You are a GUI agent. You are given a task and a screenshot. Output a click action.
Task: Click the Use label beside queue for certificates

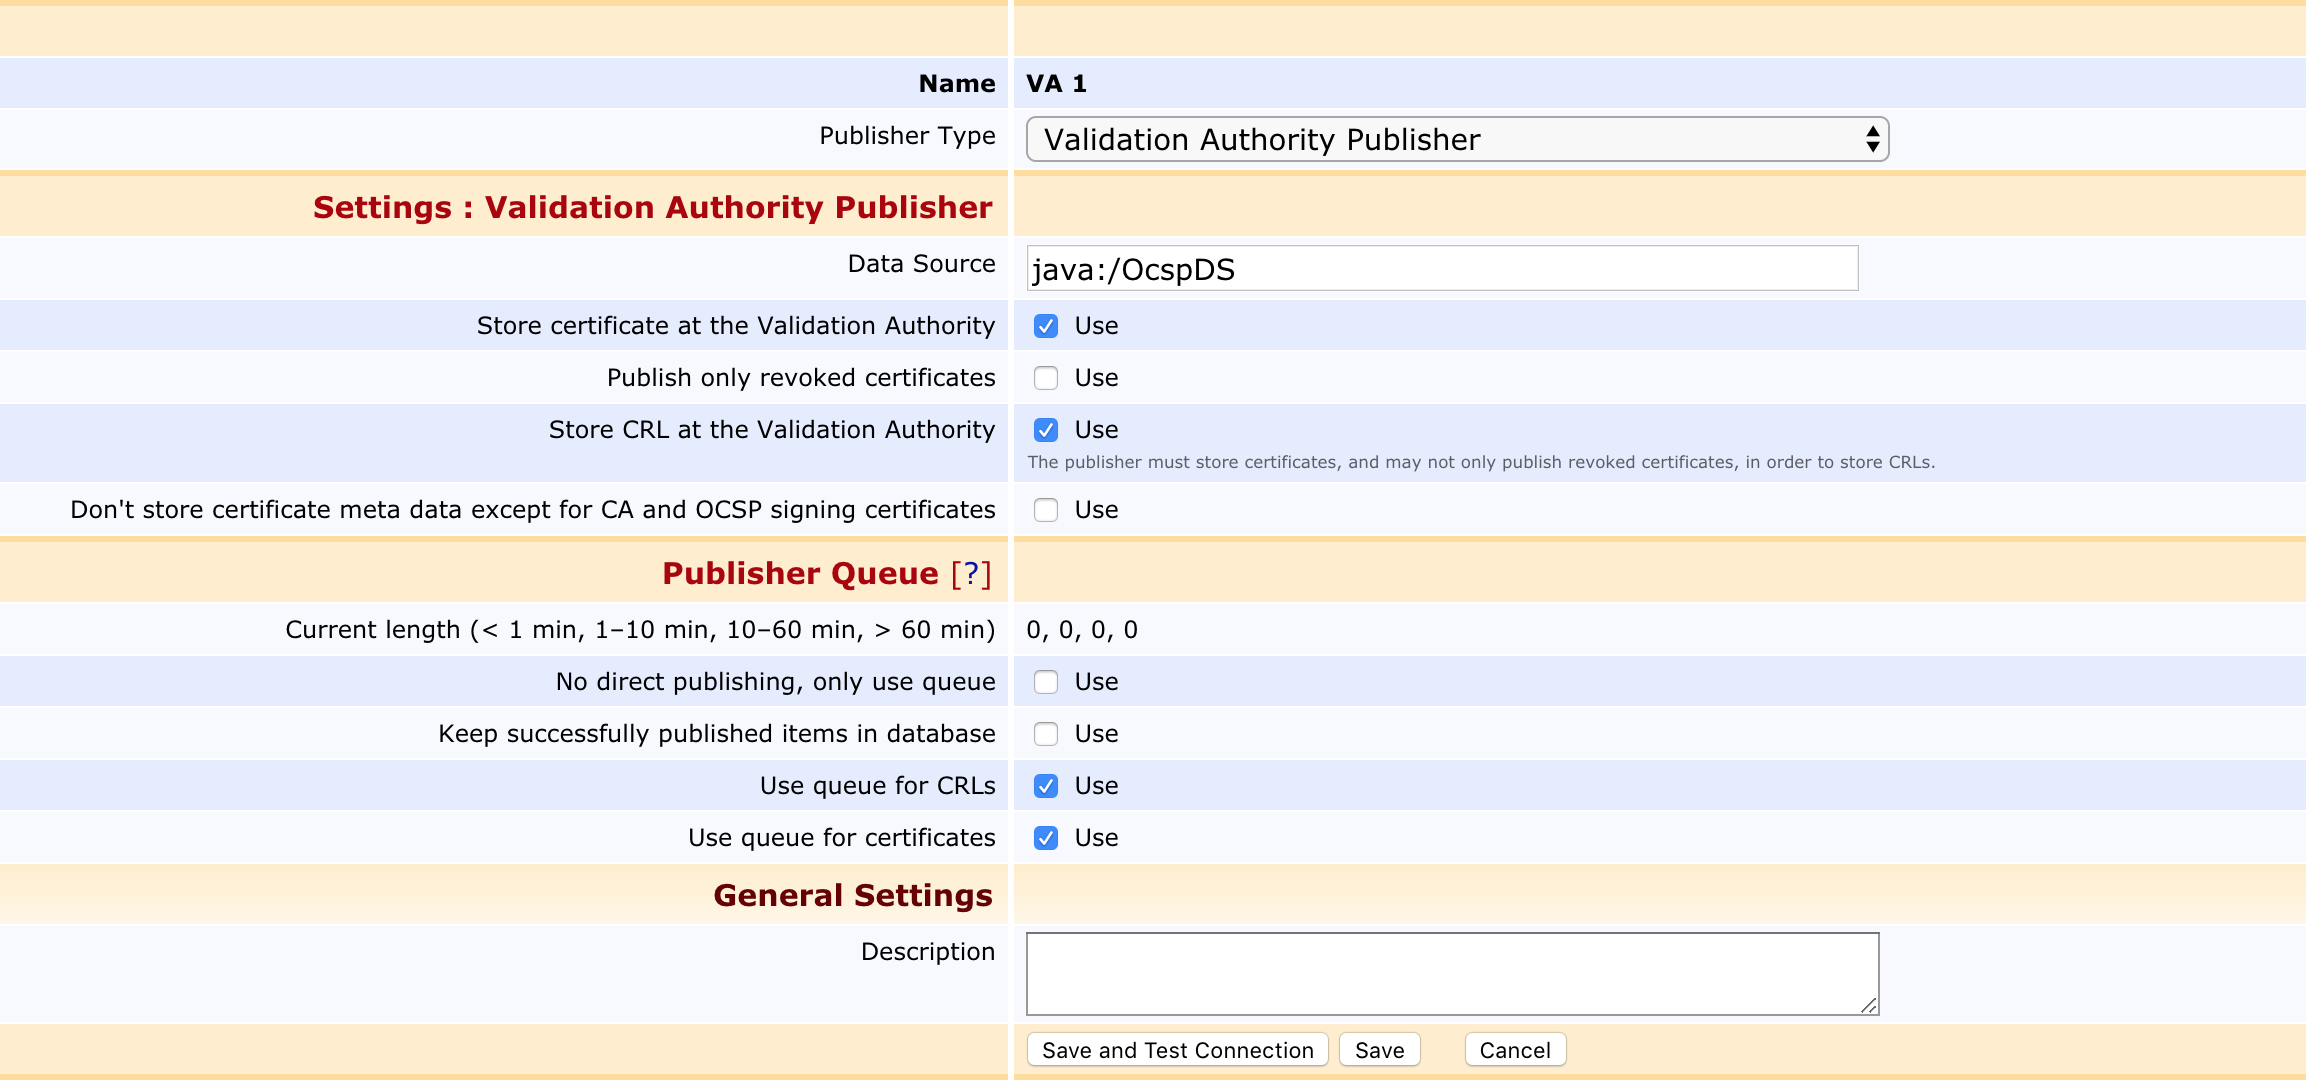(1096, 838)
